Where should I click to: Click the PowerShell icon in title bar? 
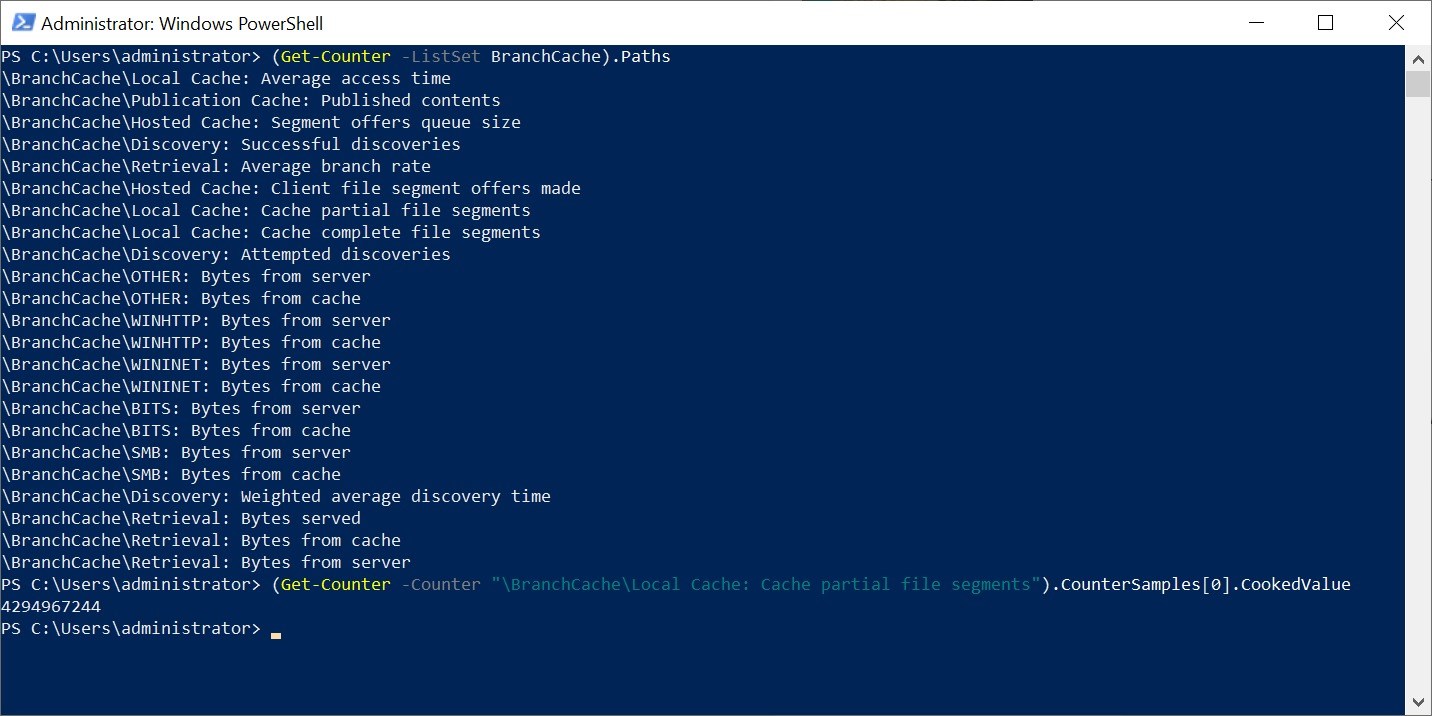21,22
